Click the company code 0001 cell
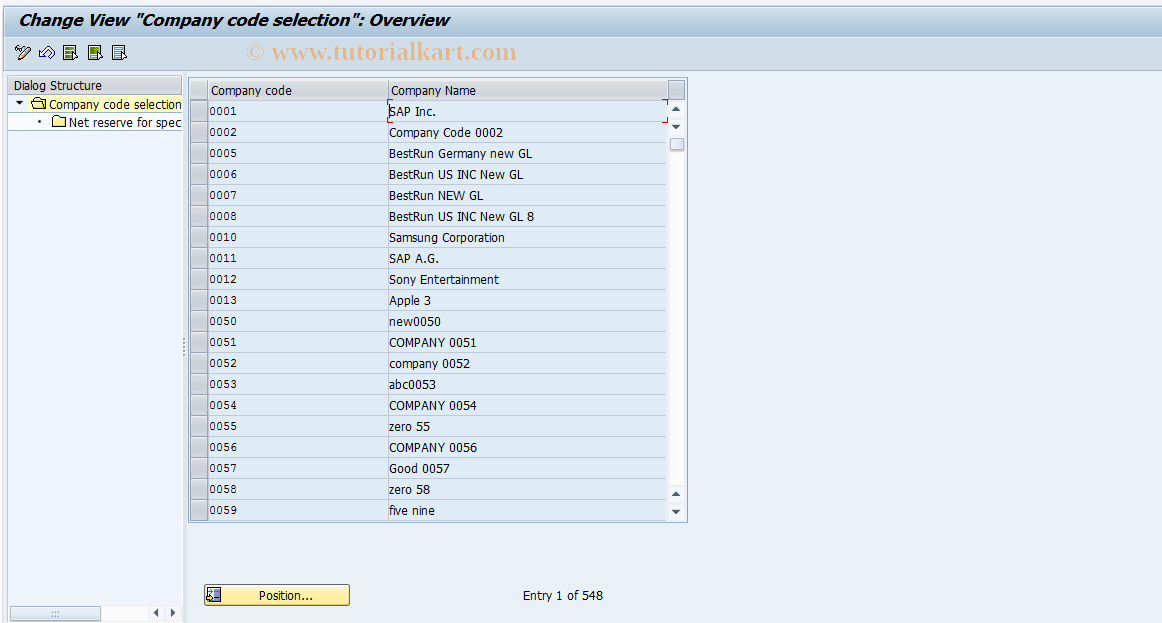The height and width of the screenshot is (623, 1162). pos(298,111)
